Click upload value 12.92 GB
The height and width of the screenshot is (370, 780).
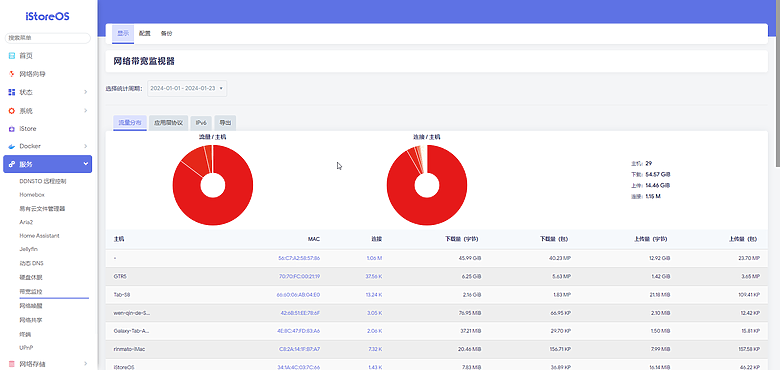click(x=659, y=258)
